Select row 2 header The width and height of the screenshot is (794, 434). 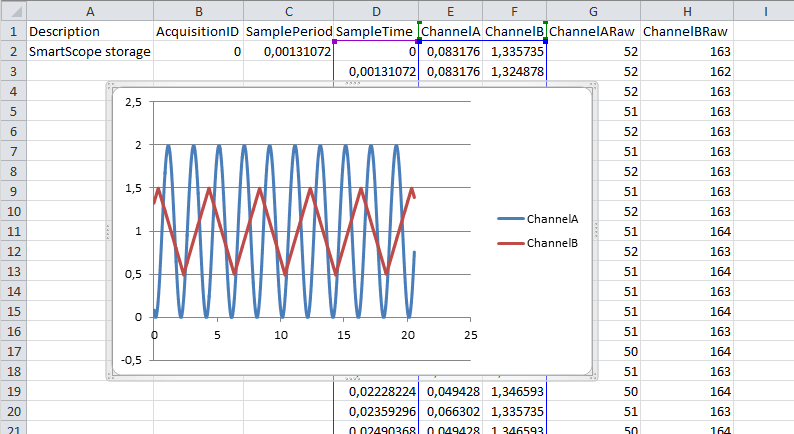coord(13,51)
